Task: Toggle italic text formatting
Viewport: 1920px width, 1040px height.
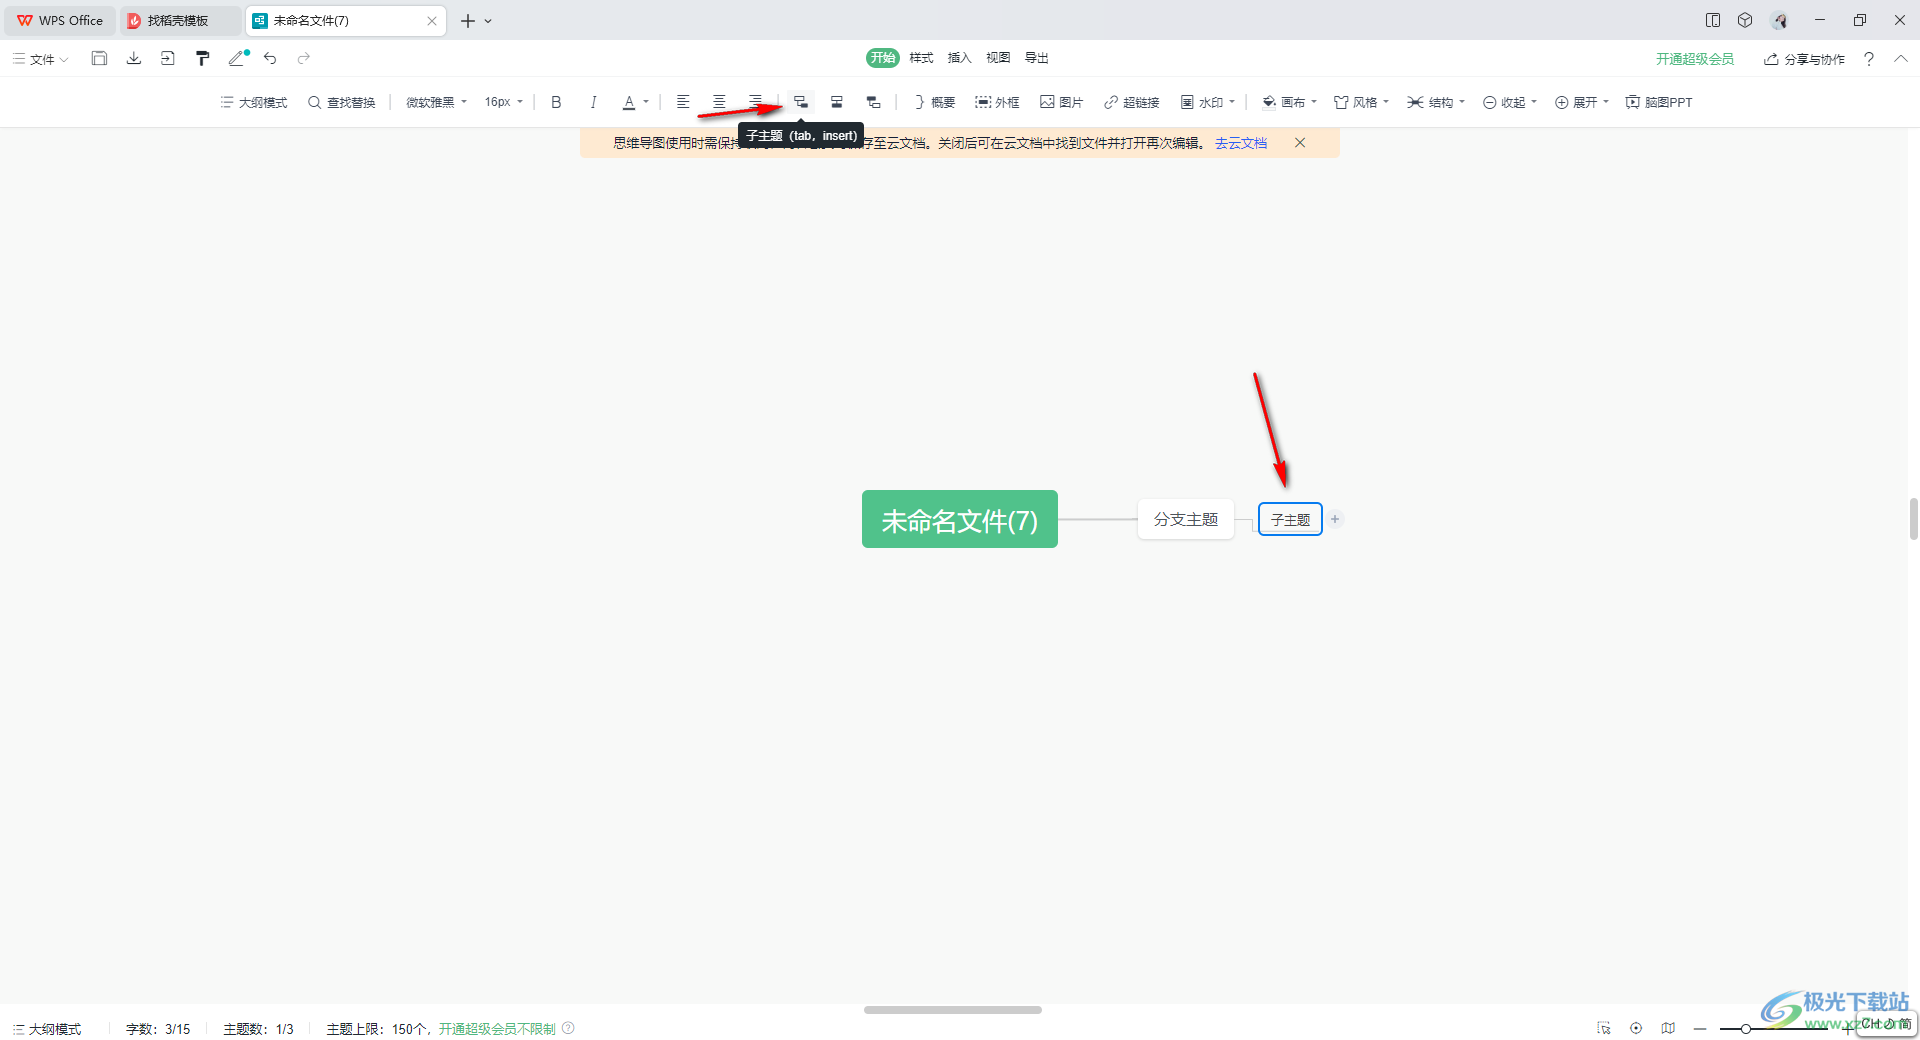Action: coord(593,102)
